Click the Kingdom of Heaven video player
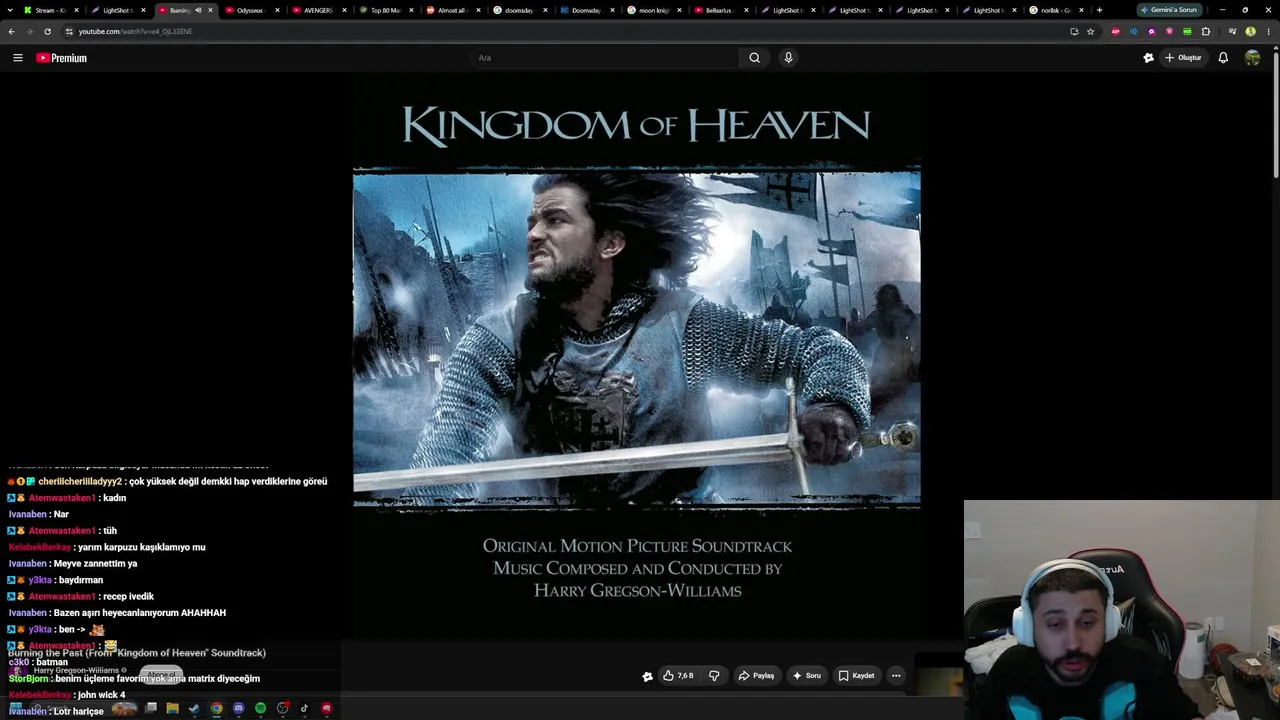 tap(637, 357)
